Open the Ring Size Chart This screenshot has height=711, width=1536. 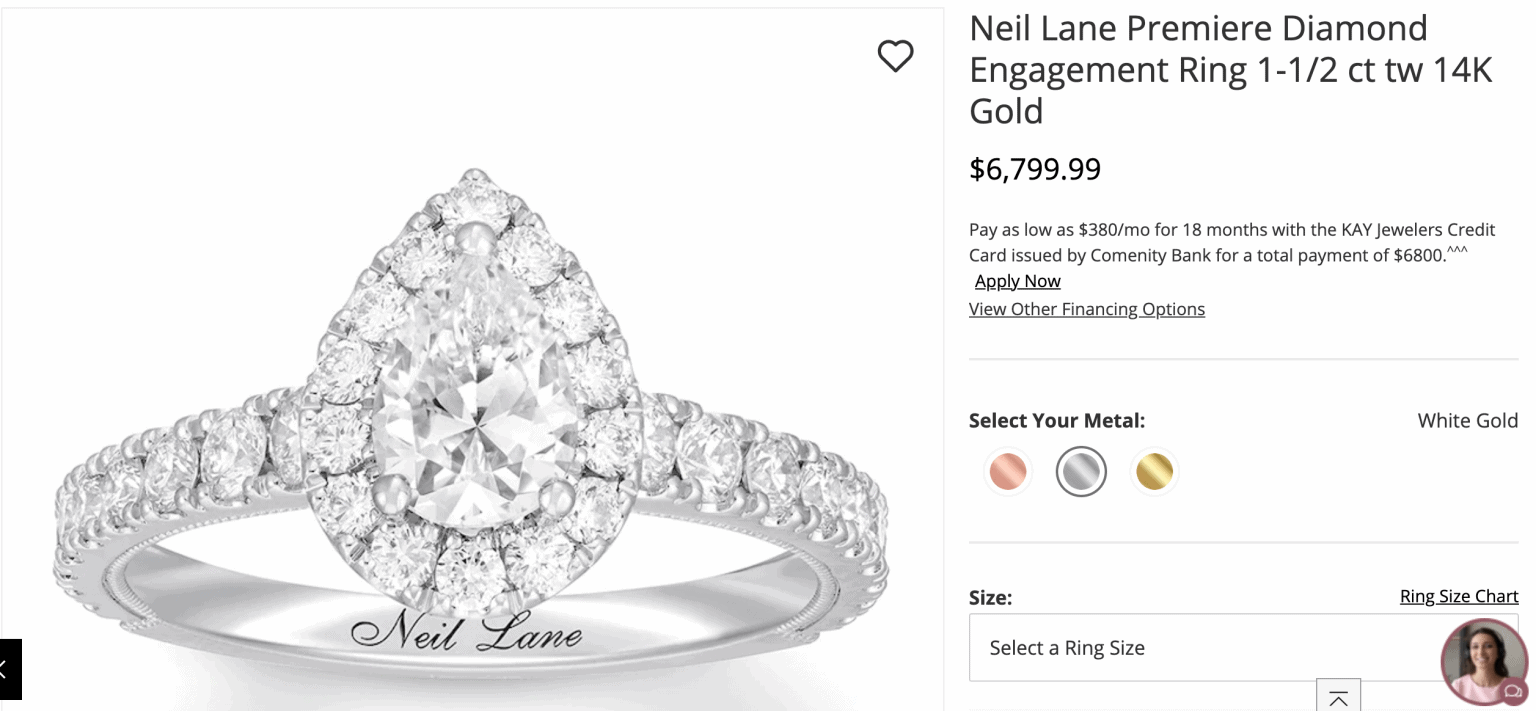click(1459, 595)
